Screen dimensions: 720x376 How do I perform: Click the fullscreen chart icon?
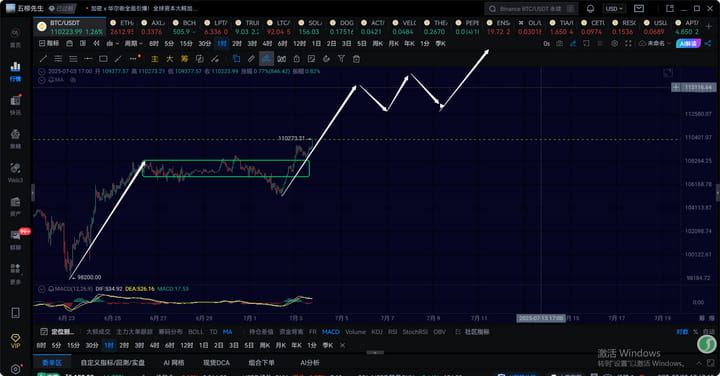click(628, 44)
